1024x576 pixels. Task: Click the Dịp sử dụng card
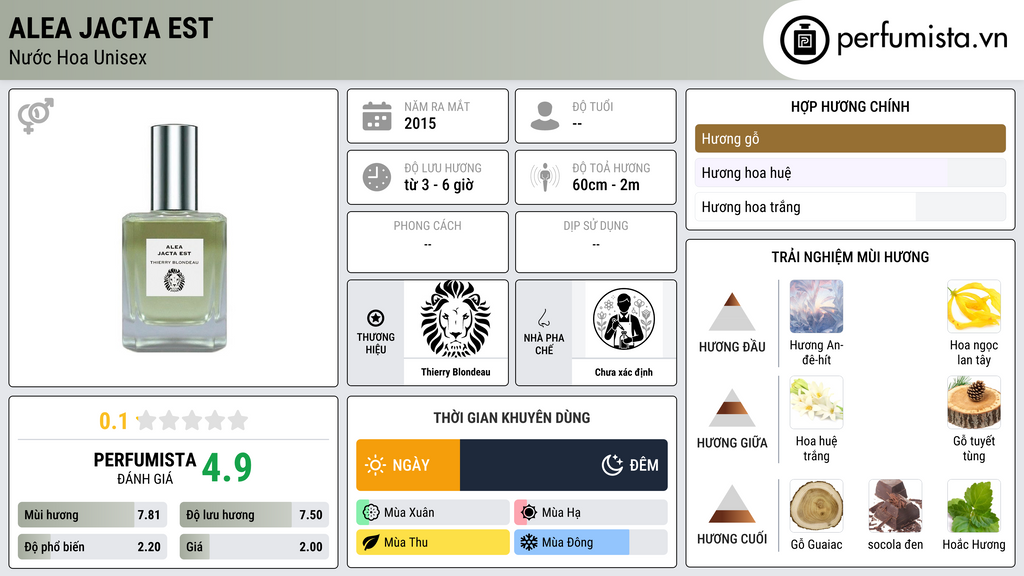(x=596, y=242)
